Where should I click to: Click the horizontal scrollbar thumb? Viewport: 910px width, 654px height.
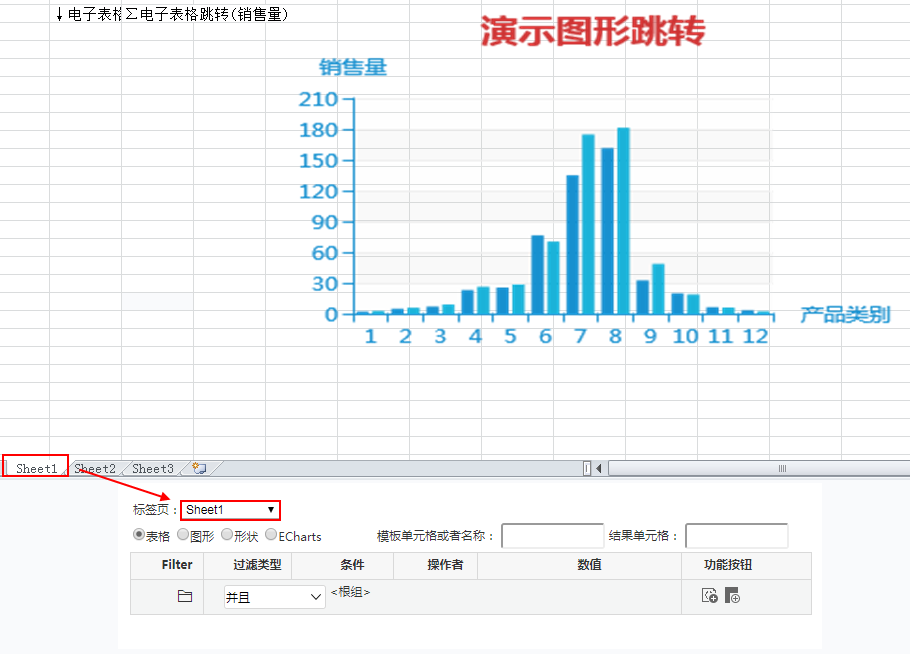759,468
